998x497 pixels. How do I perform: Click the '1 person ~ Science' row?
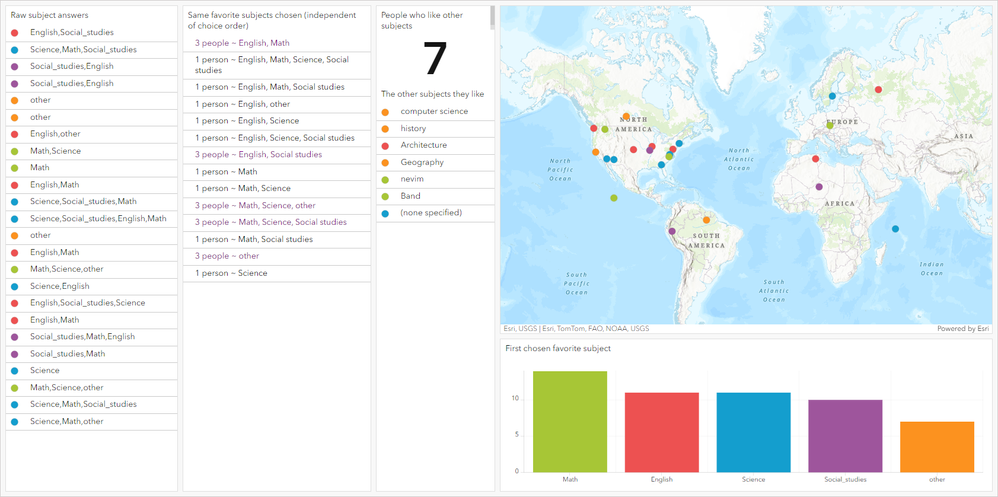click(x=277, y=273)
